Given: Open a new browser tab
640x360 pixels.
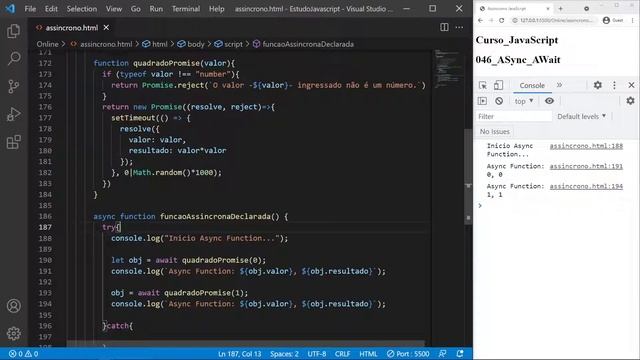Looking at the screenshot, I should click(x=560, y=8).
